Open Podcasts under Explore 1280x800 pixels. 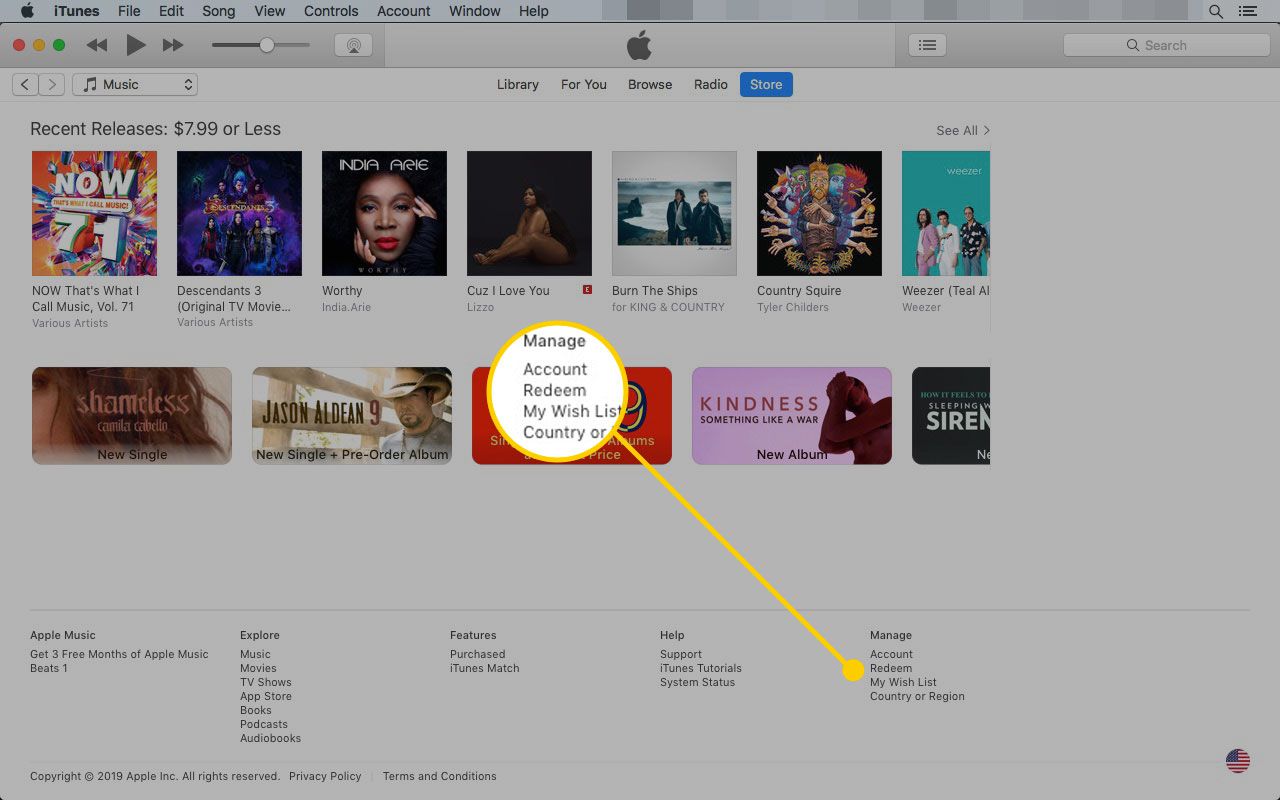click(x=264, y=724)
